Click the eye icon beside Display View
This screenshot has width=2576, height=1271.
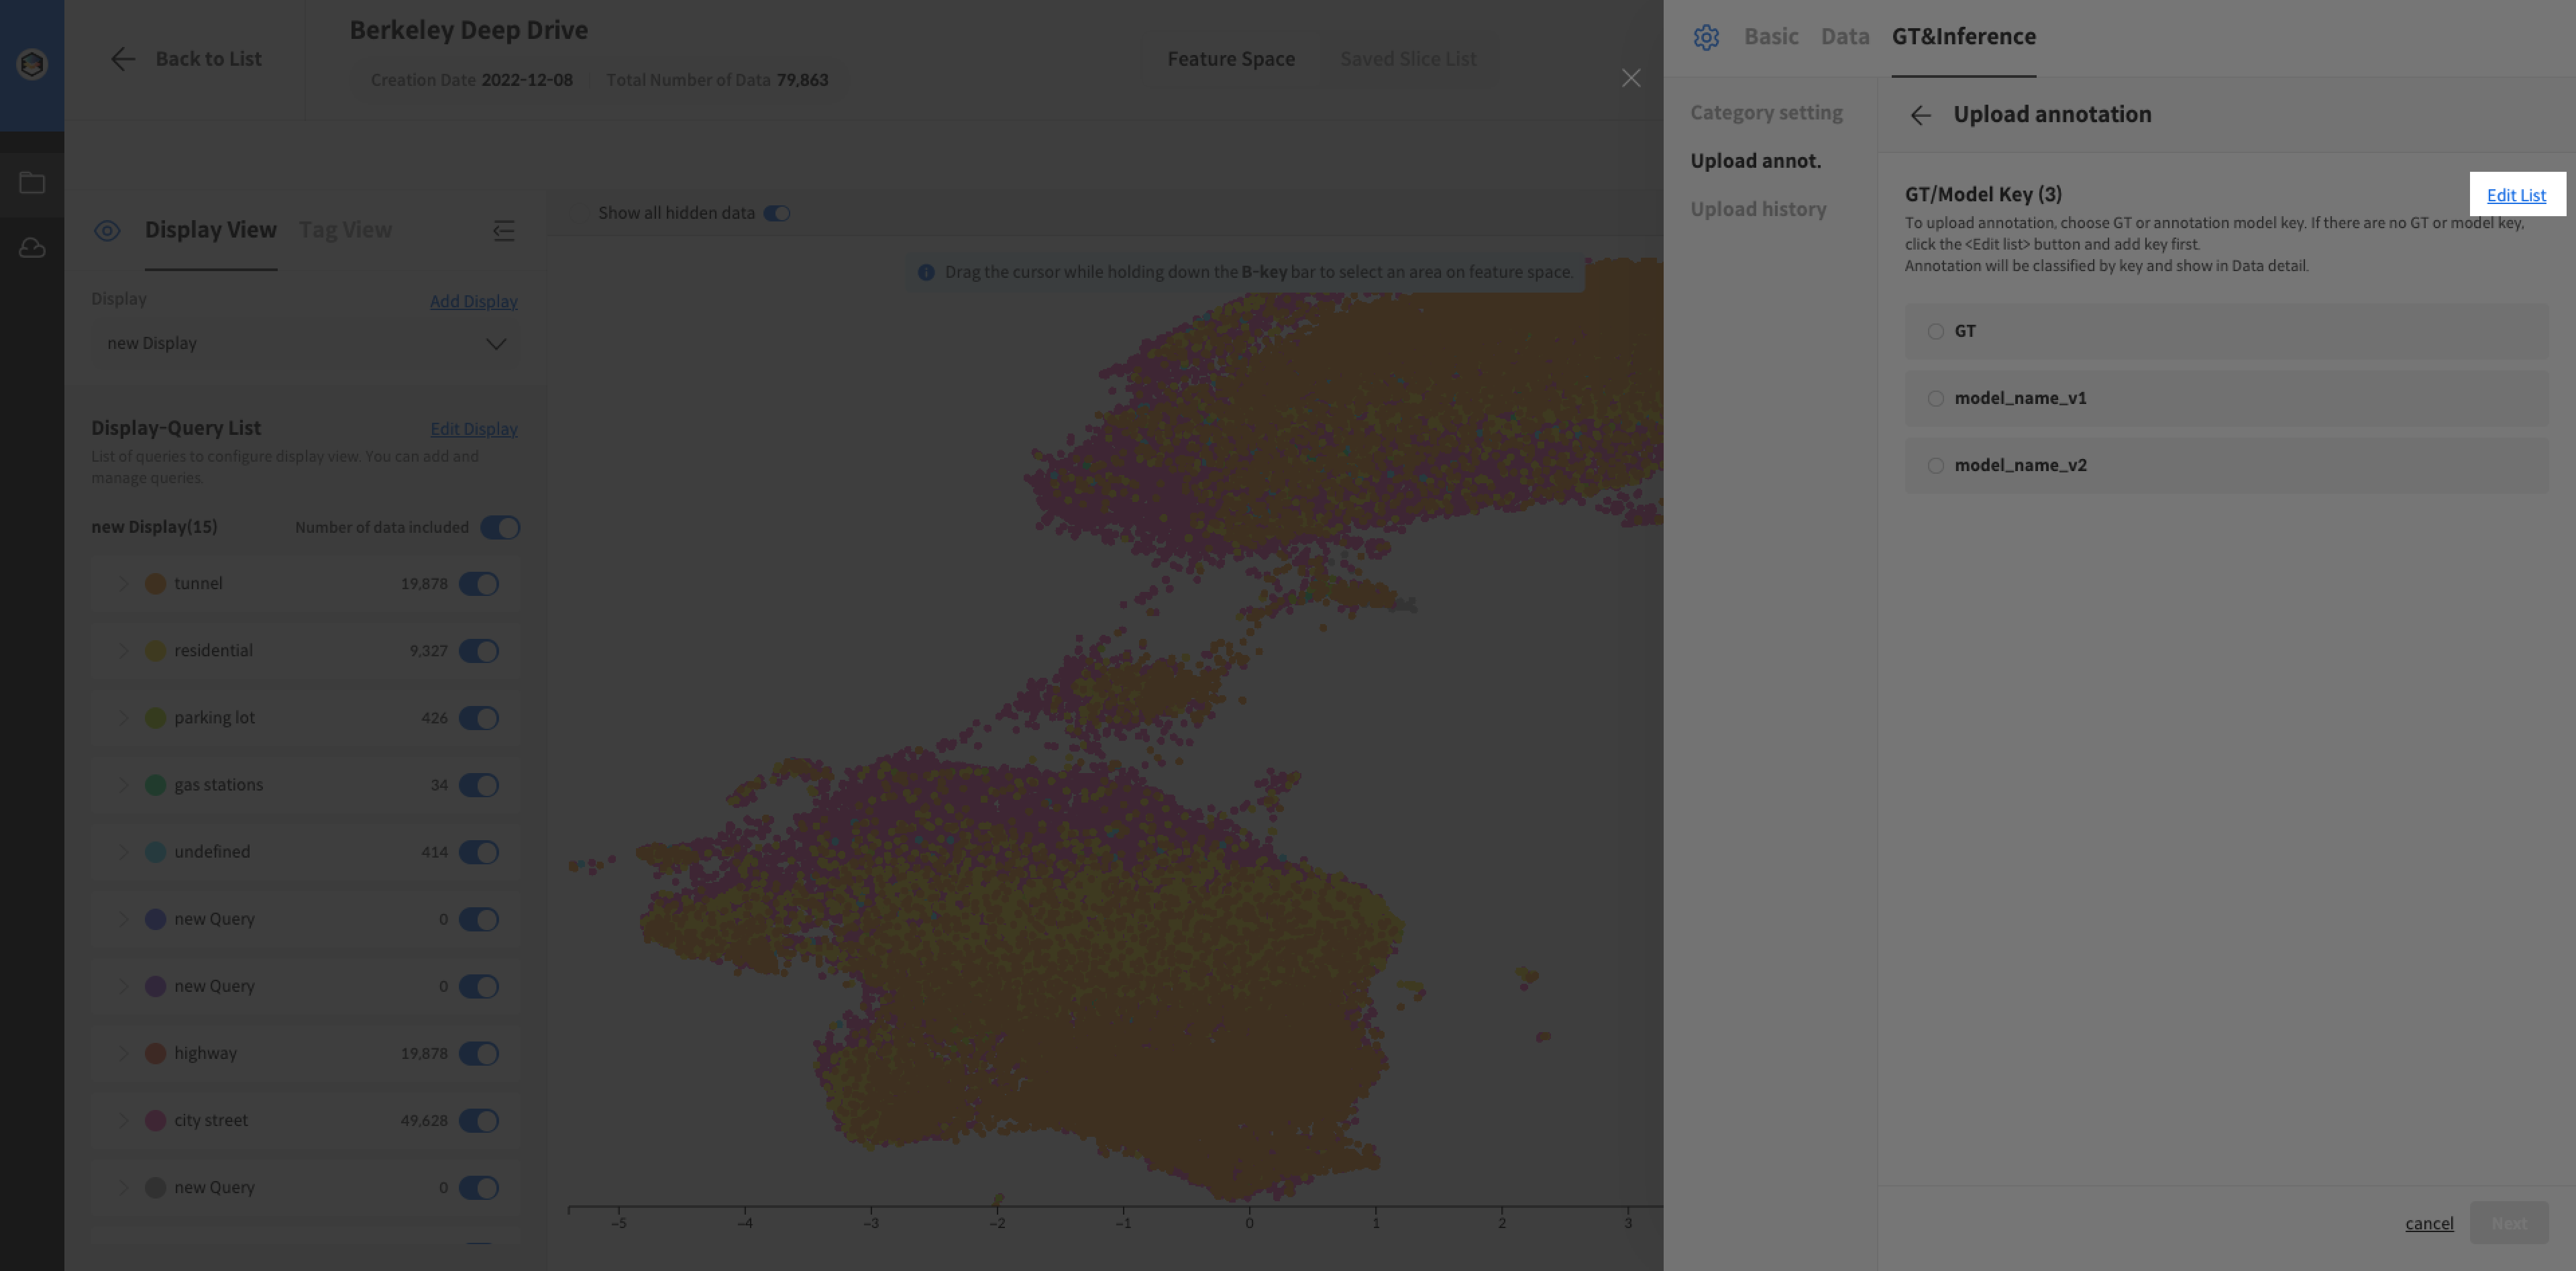point(107,231)
